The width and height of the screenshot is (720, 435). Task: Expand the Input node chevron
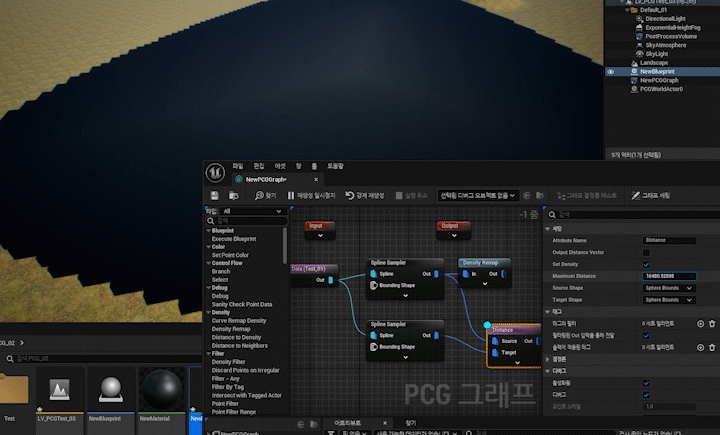tap(321, 236)
